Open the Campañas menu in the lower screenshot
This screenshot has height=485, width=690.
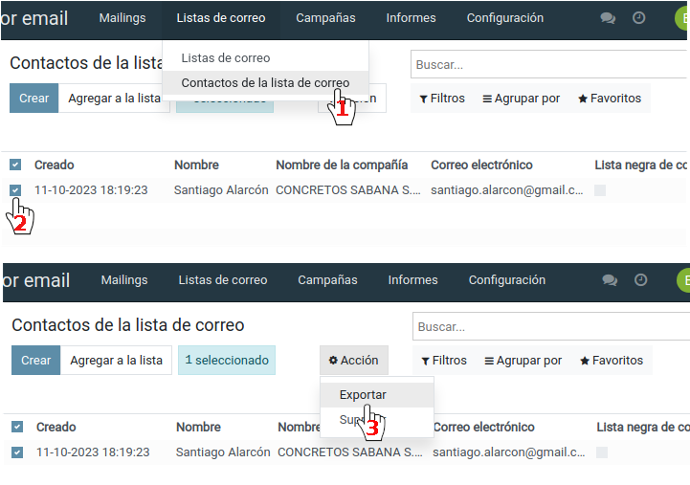327,281
